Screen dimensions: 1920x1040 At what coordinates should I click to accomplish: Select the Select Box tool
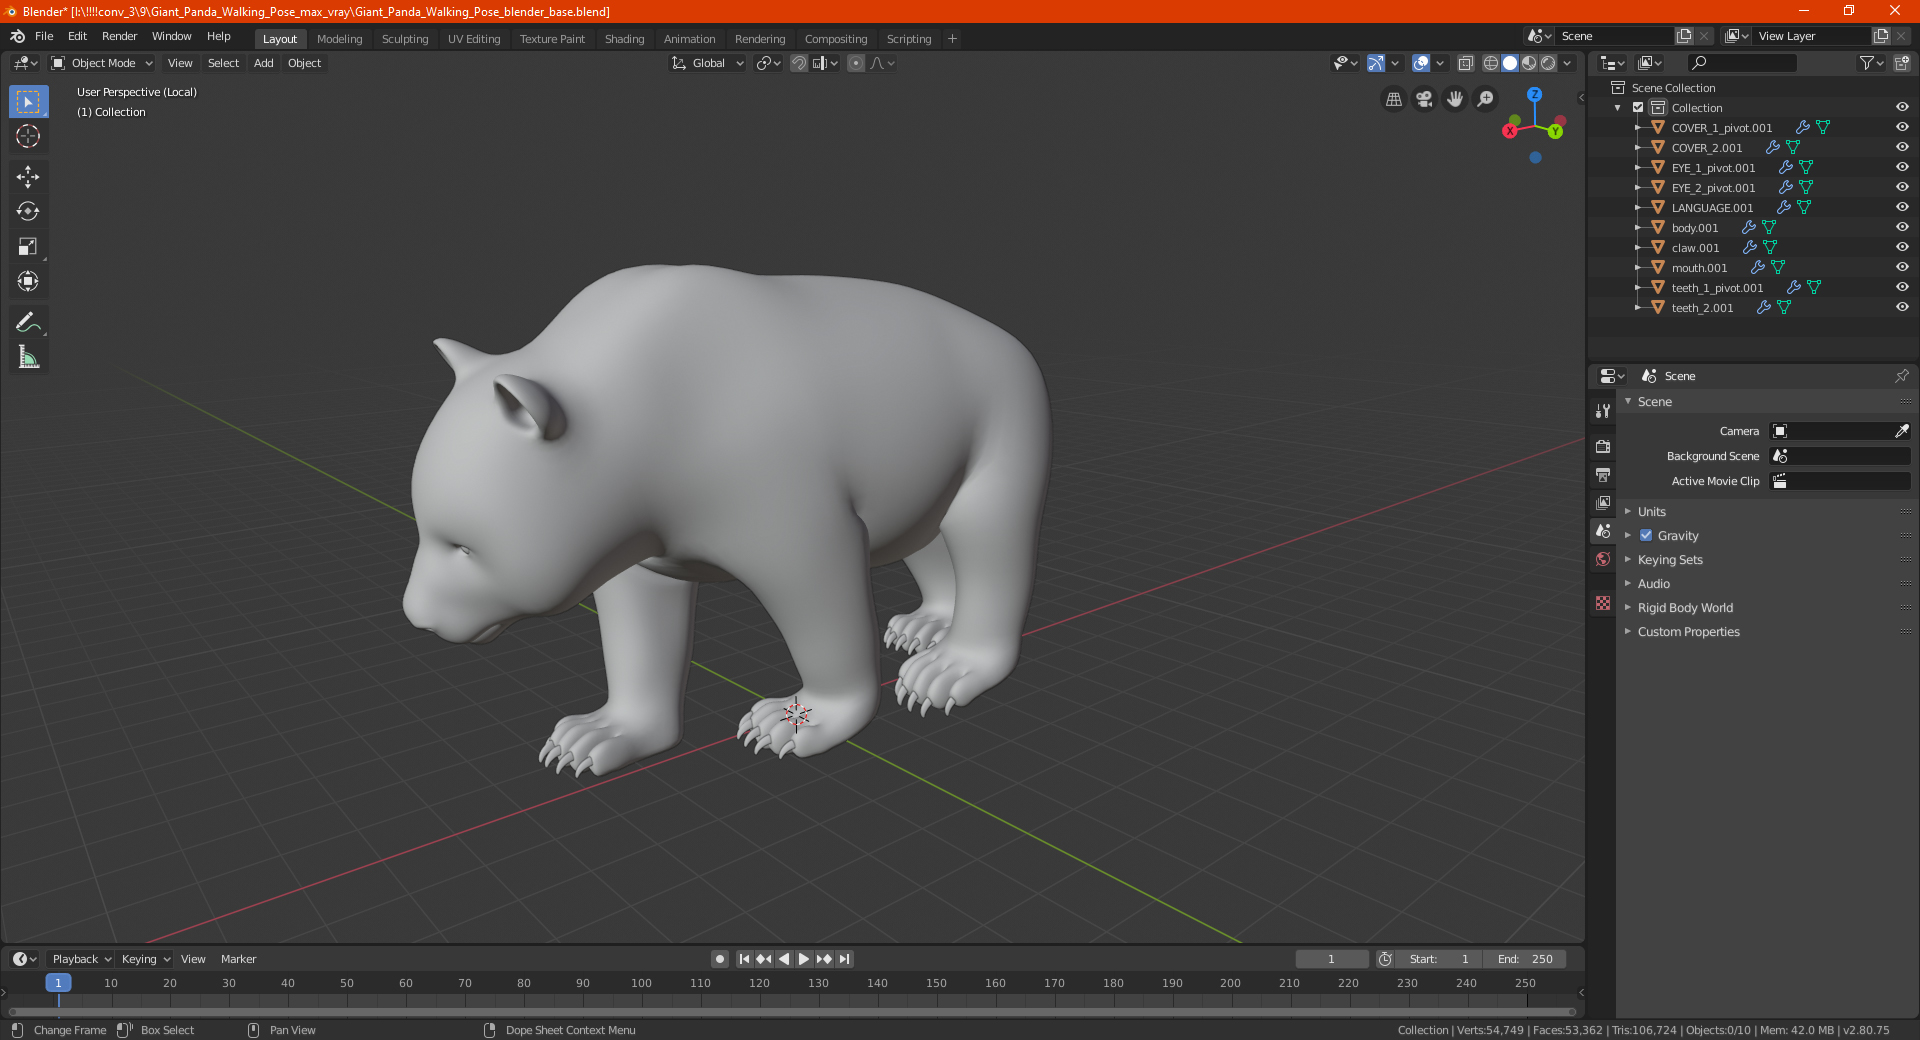click(28, 102)
